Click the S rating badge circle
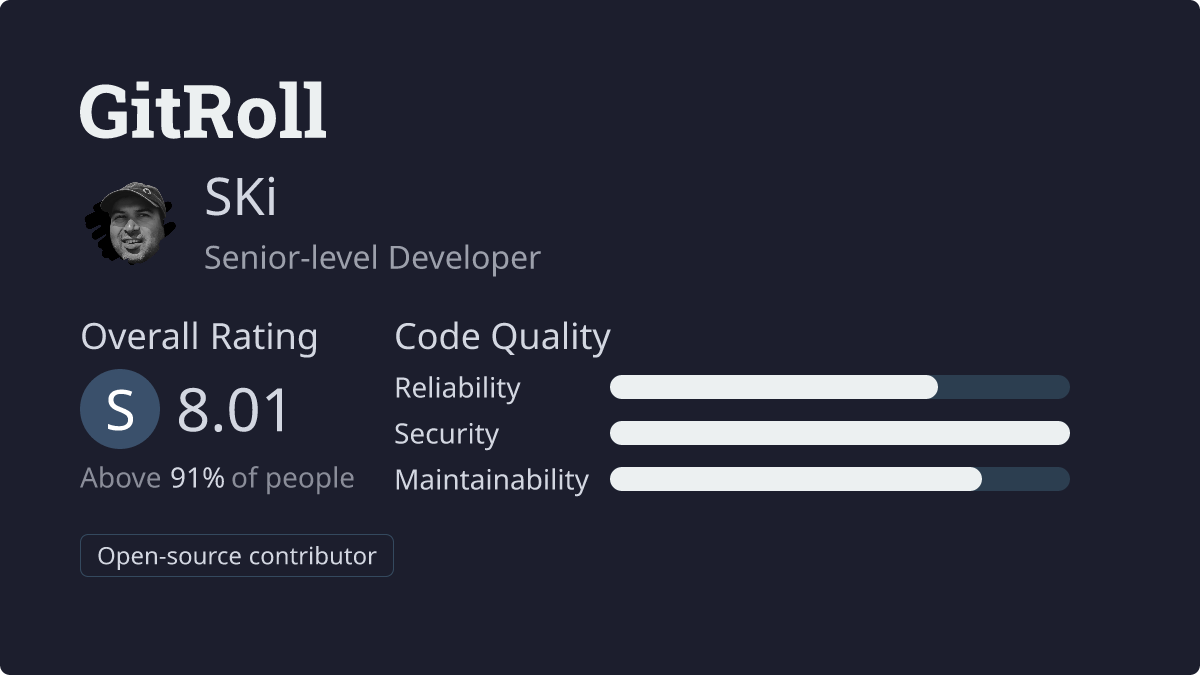 (x=120, y=410)
